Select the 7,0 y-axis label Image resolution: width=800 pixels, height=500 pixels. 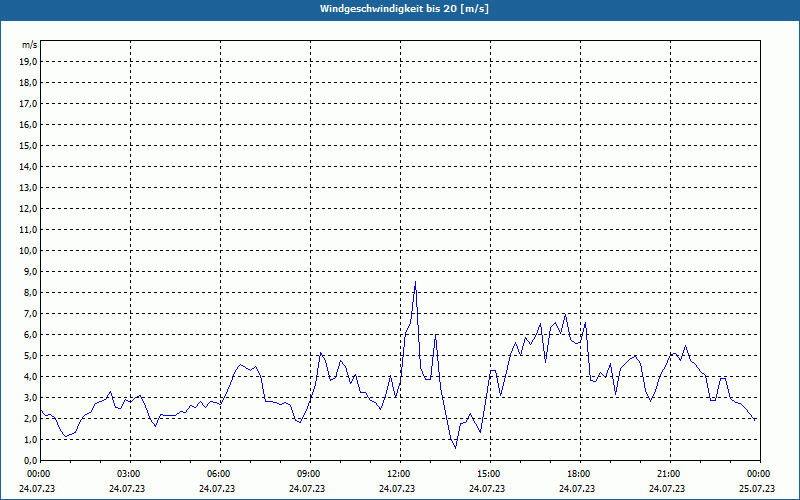(30, 314)
